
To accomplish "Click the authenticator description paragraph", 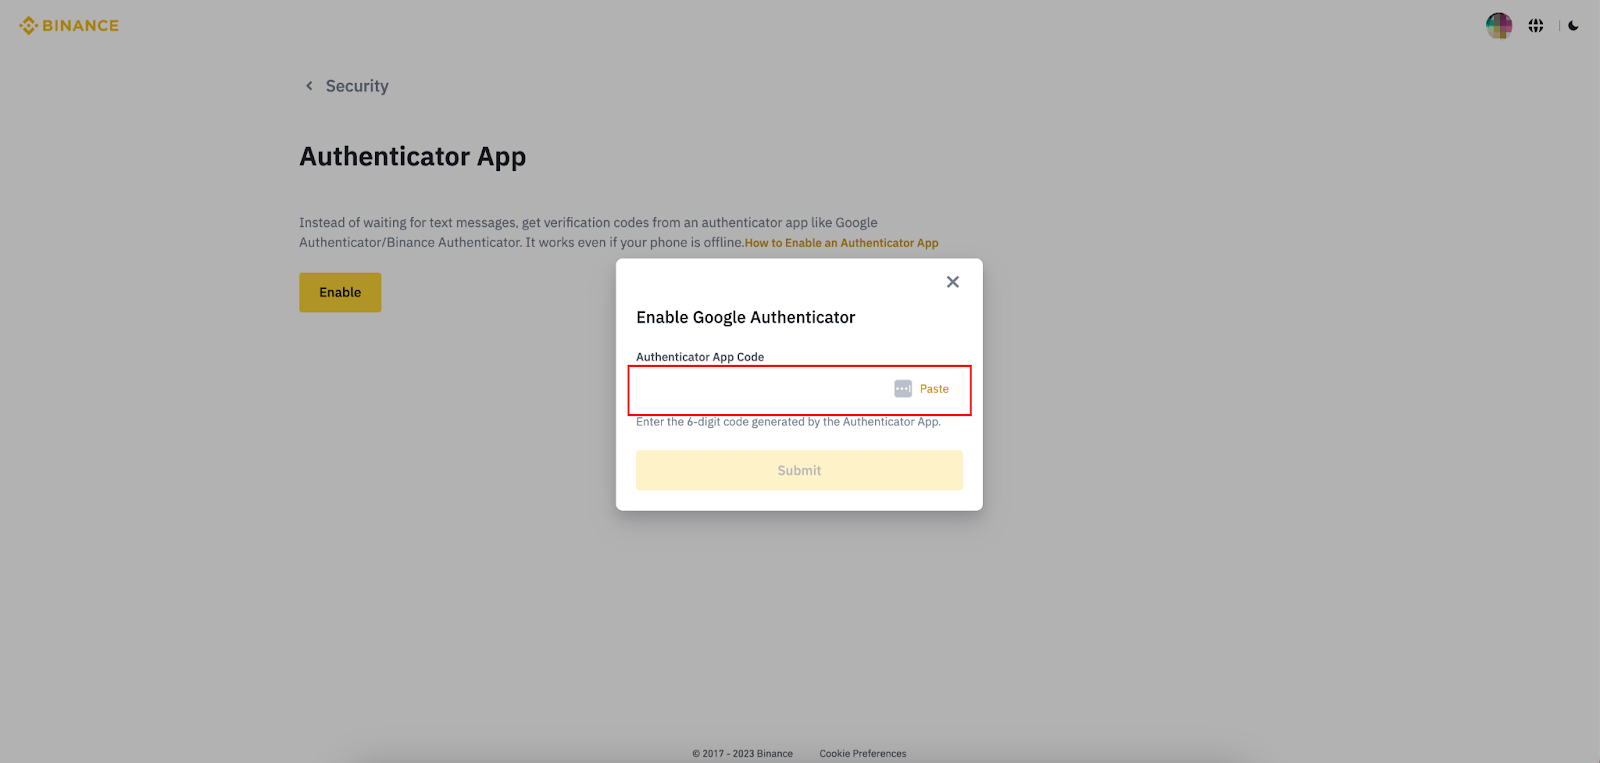I will click(x=588, y=223).
